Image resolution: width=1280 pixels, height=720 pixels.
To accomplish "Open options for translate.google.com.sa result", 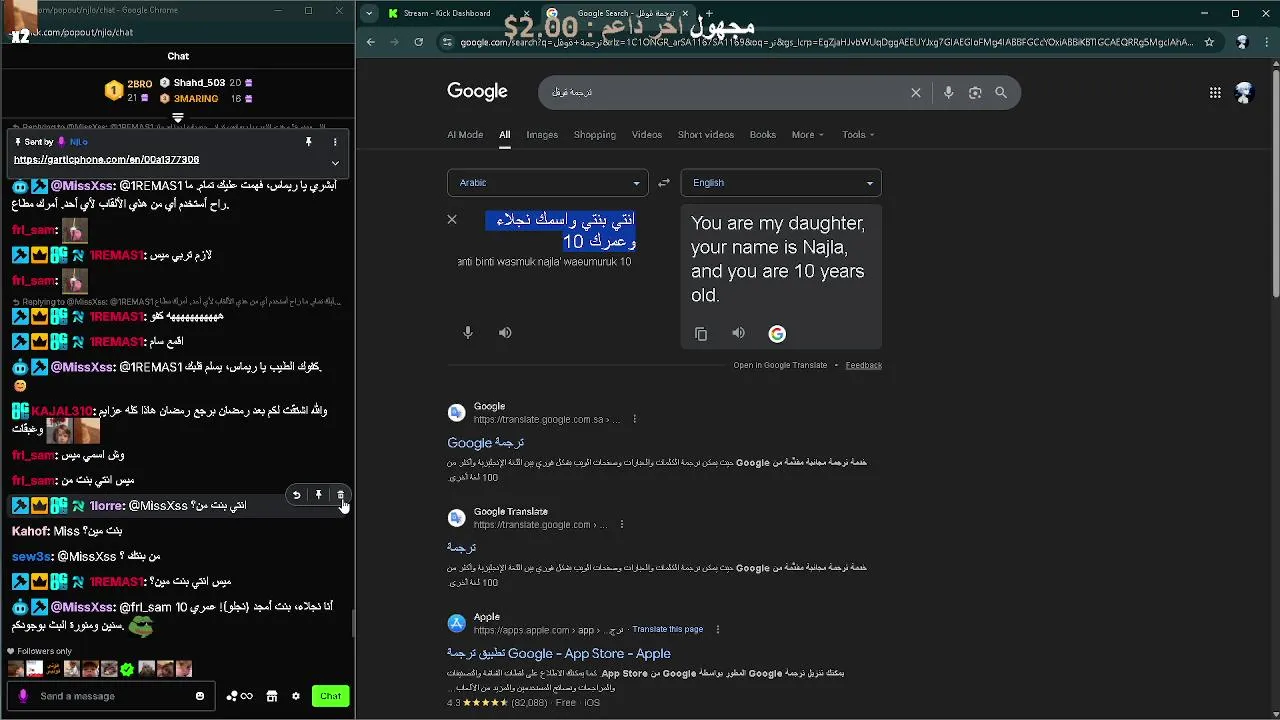I will tap(634, 419).
